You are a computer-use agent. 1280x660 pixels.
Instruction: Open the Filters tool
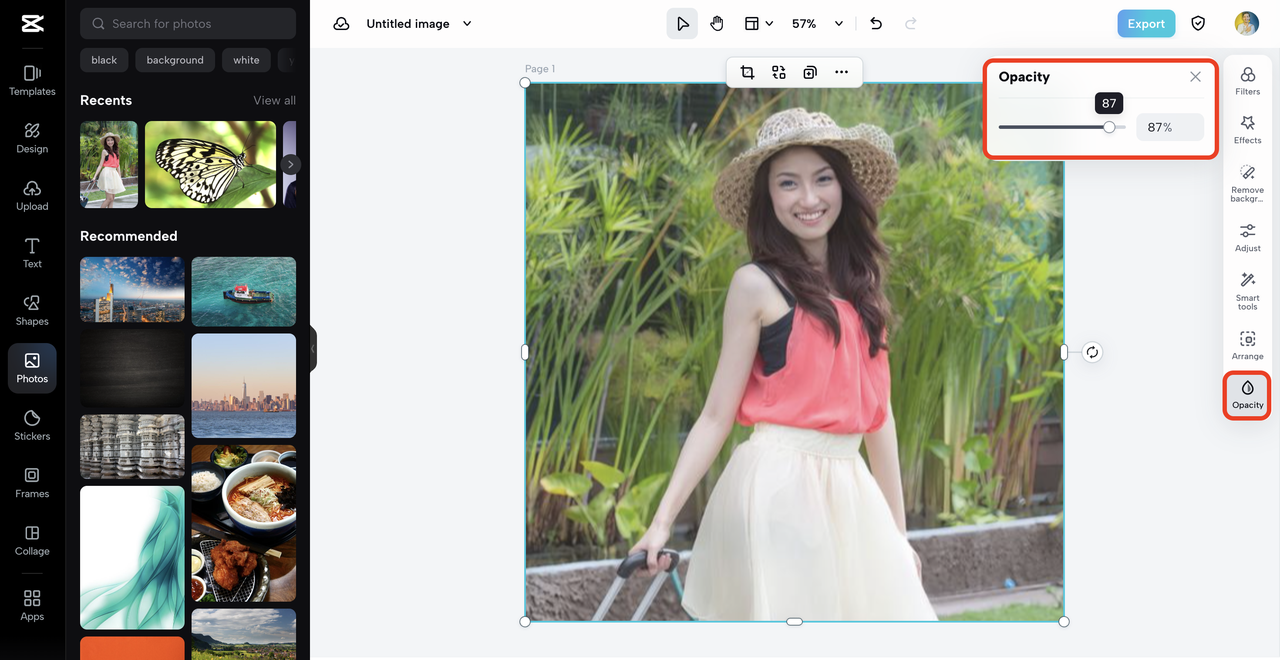tap(1247, 81)
